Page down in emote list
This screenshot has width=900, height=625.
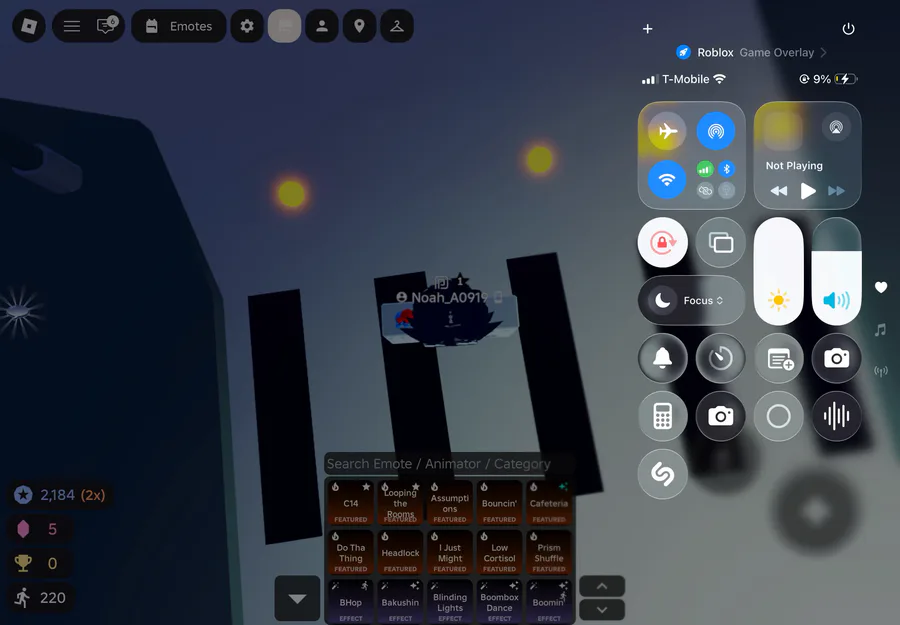(x=602, y=610)
